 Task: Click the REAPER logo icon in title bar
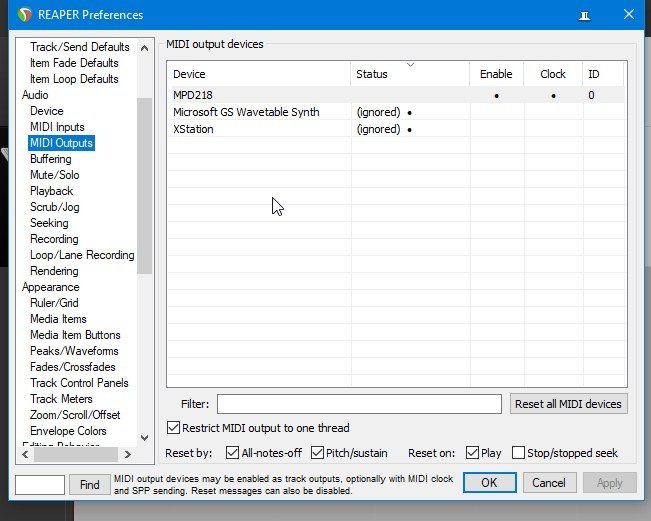click(25, 15)
